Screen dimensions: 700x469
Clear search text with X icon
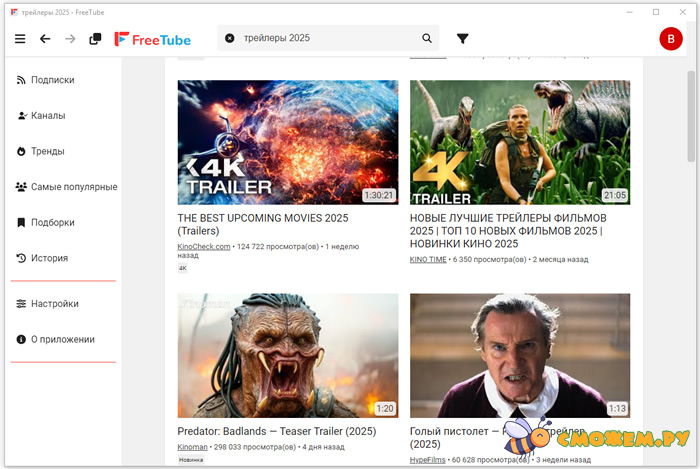(x=229, y=38)
